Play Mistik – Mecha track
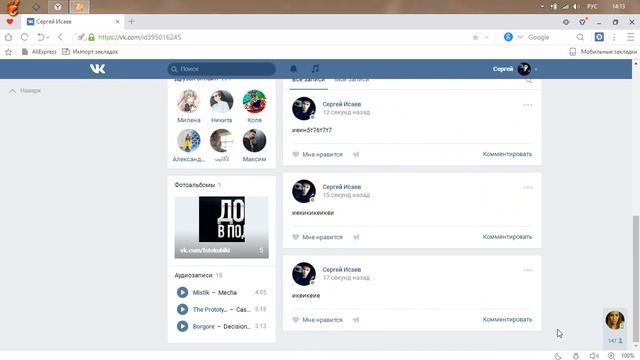This screenshot has height=360, width=640. (182, 292)
